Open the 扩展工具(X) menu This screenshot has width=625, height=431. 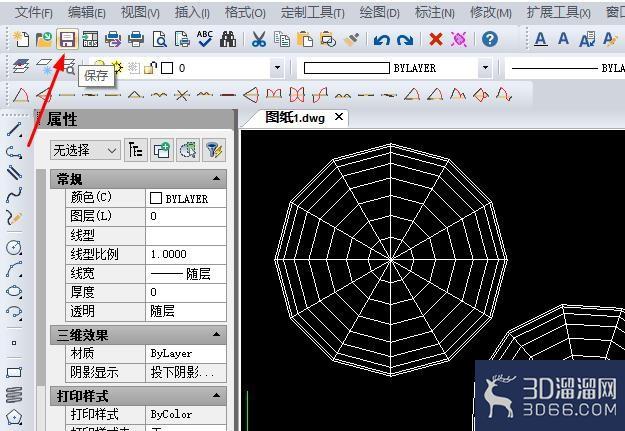pyautogui.click(x=558, y=13)
